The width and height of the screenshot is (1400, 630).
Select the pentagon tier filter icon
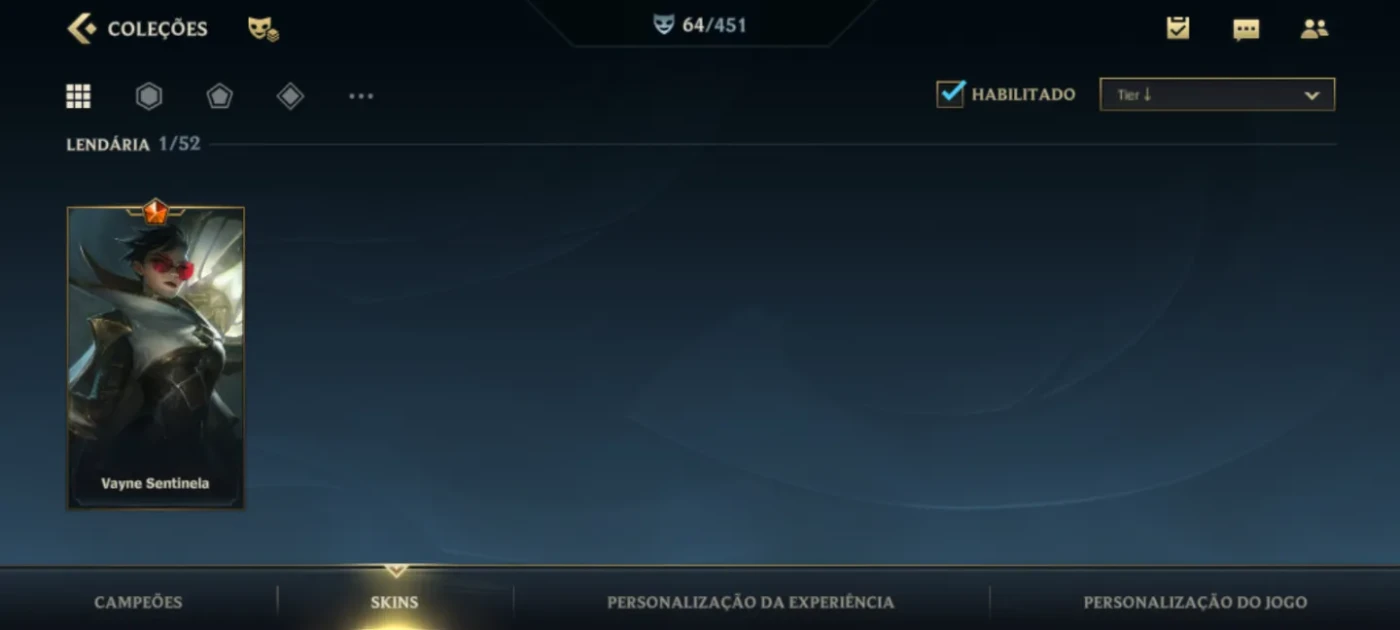[220, 96]
